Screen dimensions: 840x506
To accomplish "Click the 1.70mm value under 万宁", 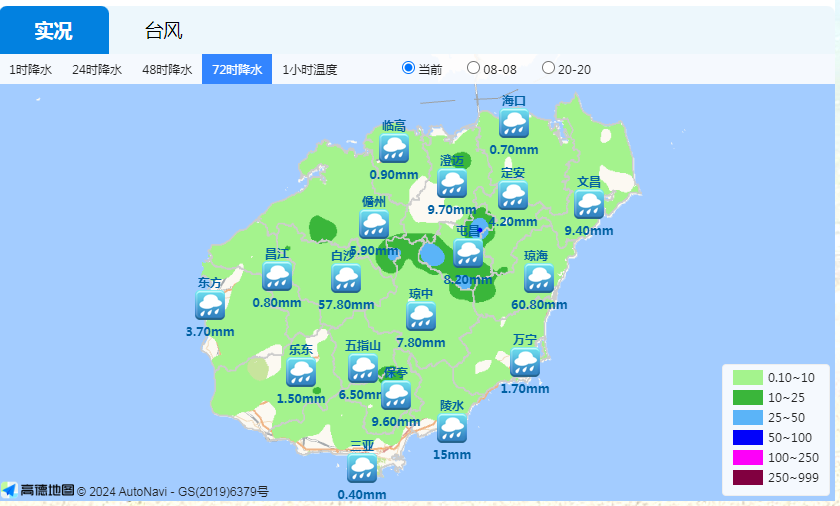I will 525,389.
